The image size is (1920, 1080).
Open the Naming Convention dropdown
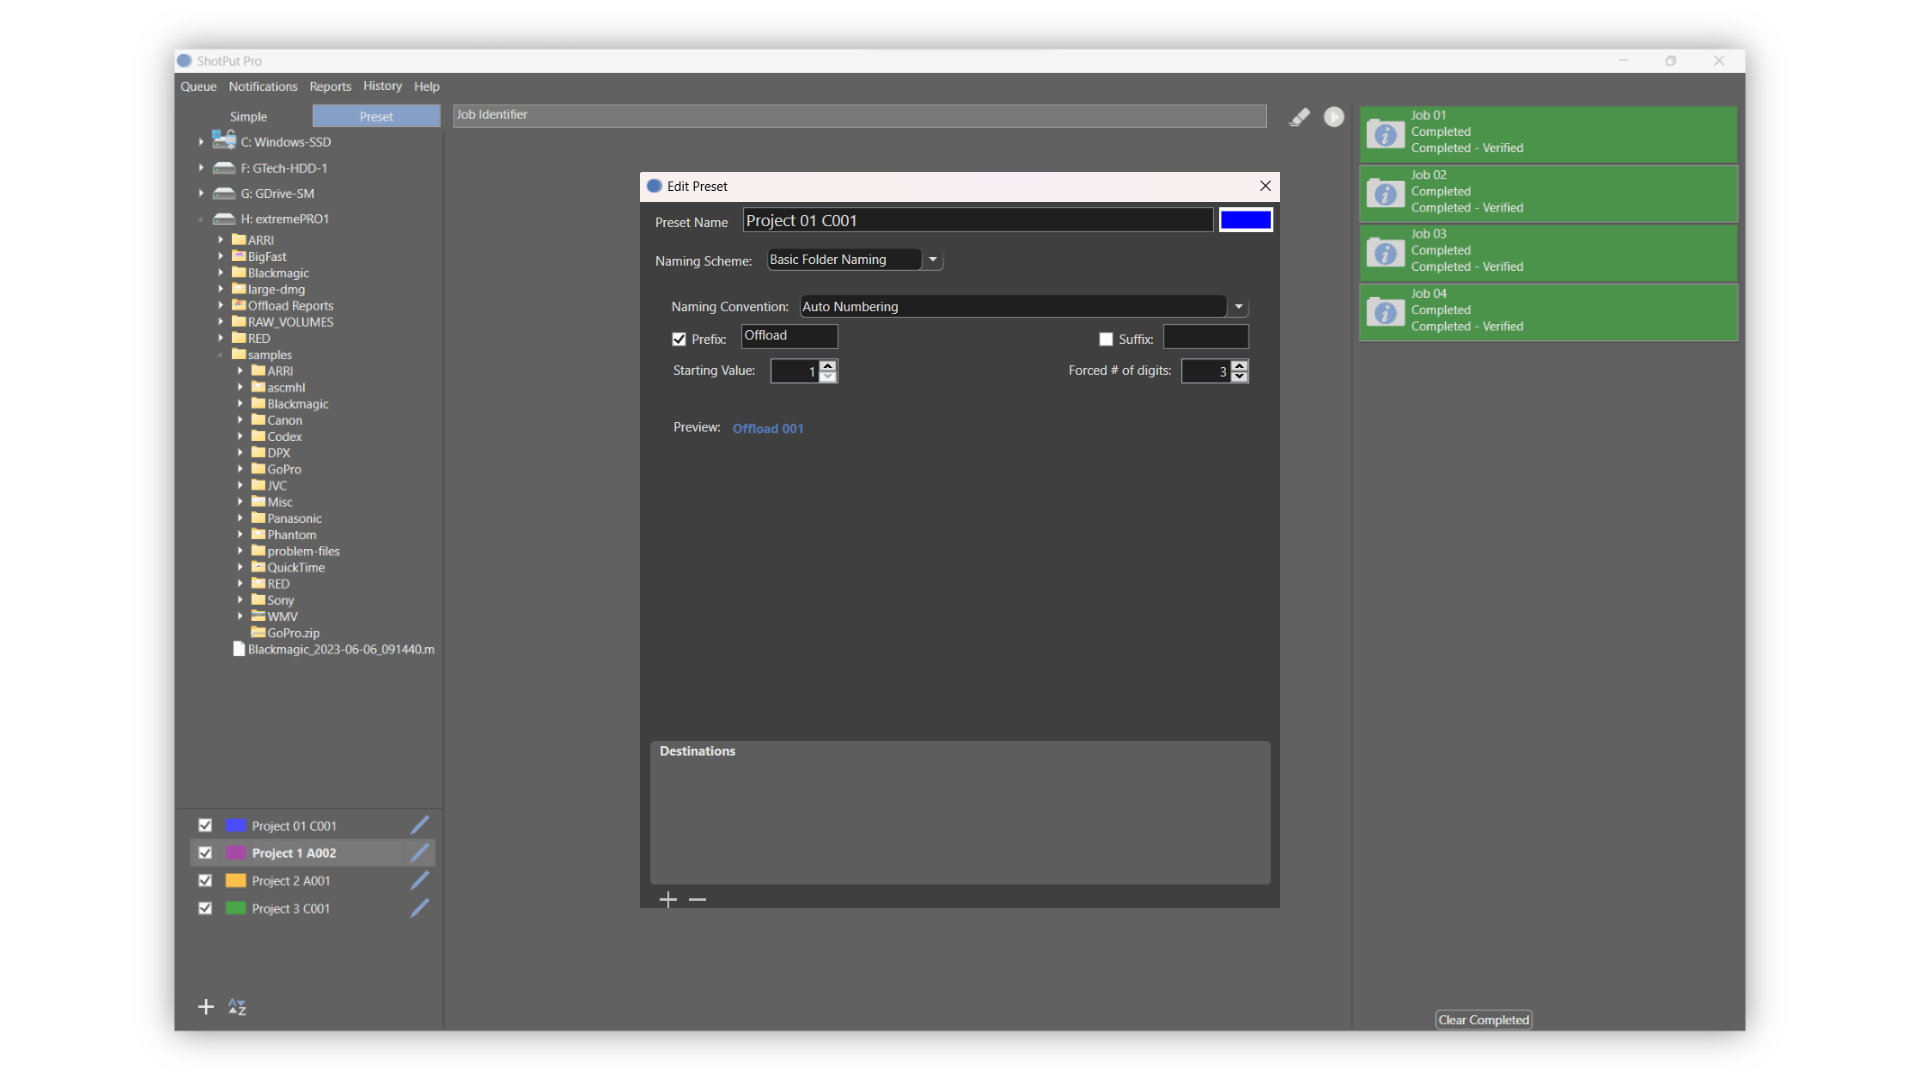[1238, 307]
